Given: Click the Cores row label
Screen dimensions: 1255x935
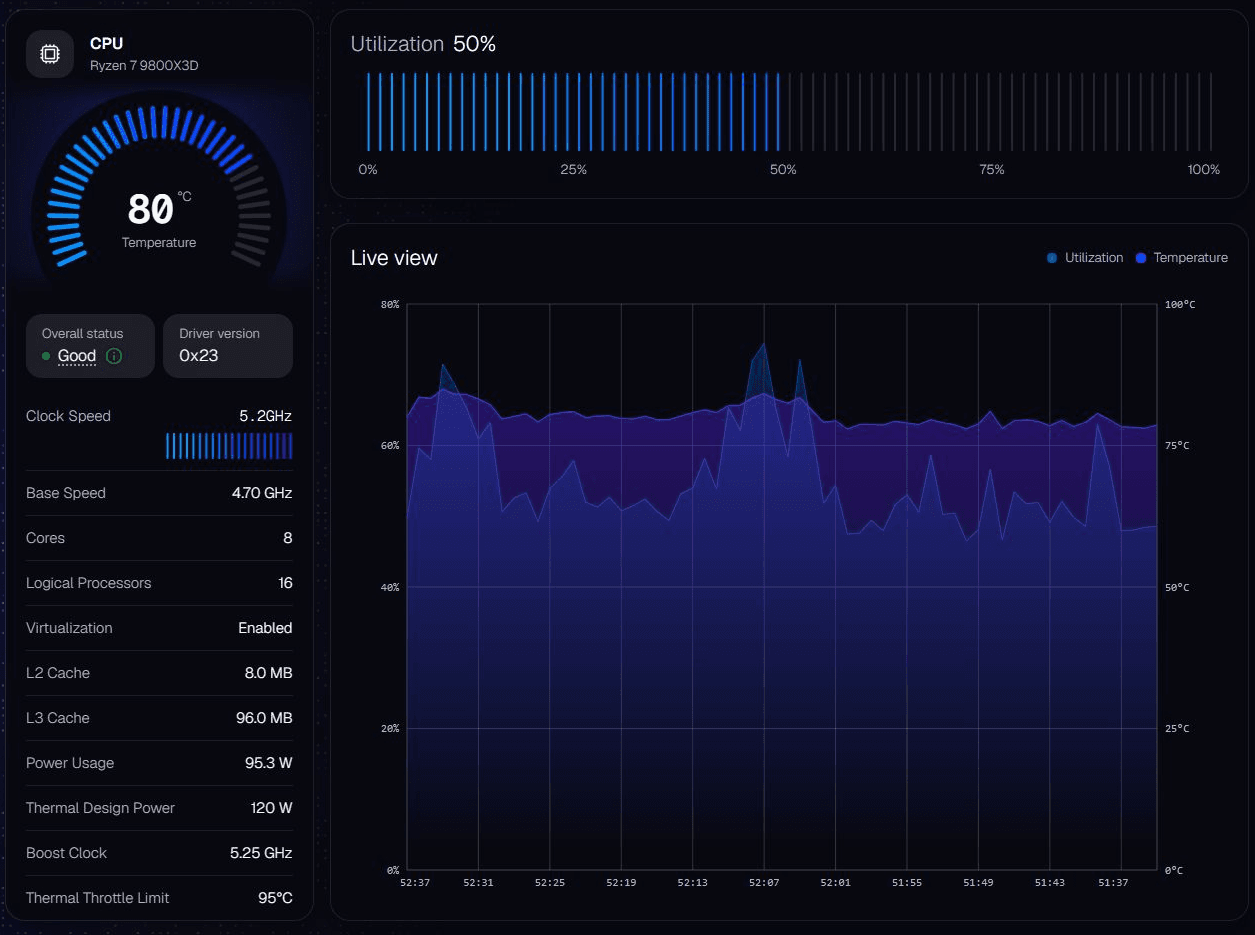Looking at the screenshot, I should (x=45, y=538).
